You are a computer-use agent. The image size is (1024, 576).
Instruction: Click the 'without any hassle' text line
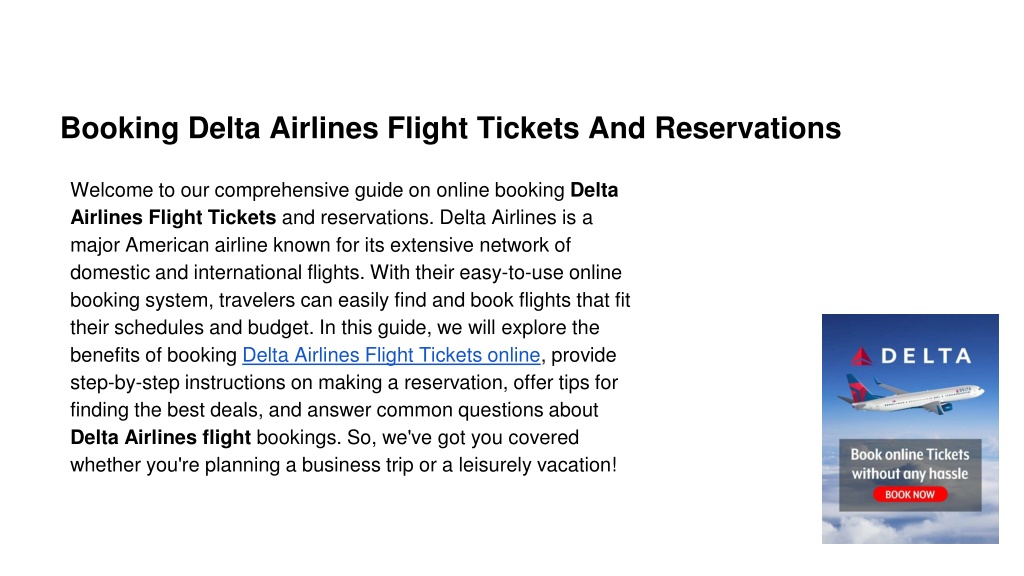[910, 473]
